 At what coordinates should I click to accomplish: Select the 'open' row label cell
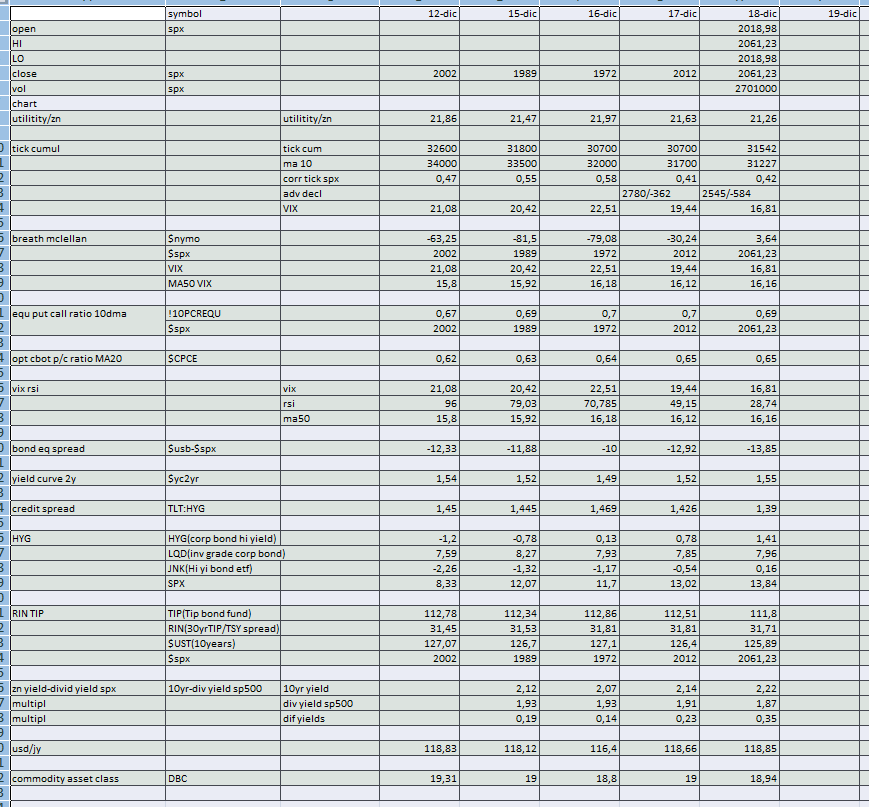coord(88,29)
